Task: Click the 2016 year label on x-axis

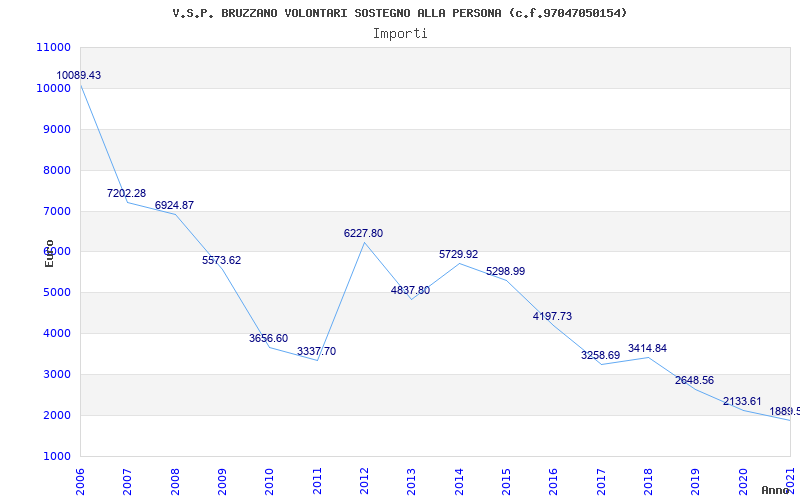Action: tap(554, 481)
